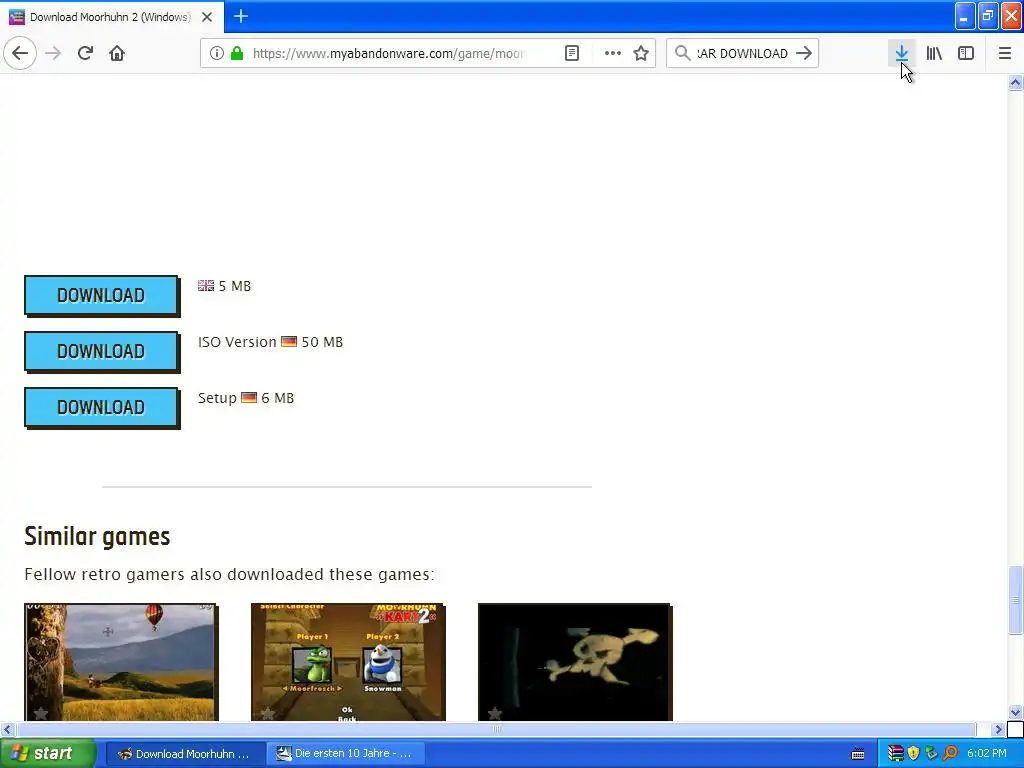Open the Windows start menu
This screenshot has width=1024, height=768.
point(47,754)
